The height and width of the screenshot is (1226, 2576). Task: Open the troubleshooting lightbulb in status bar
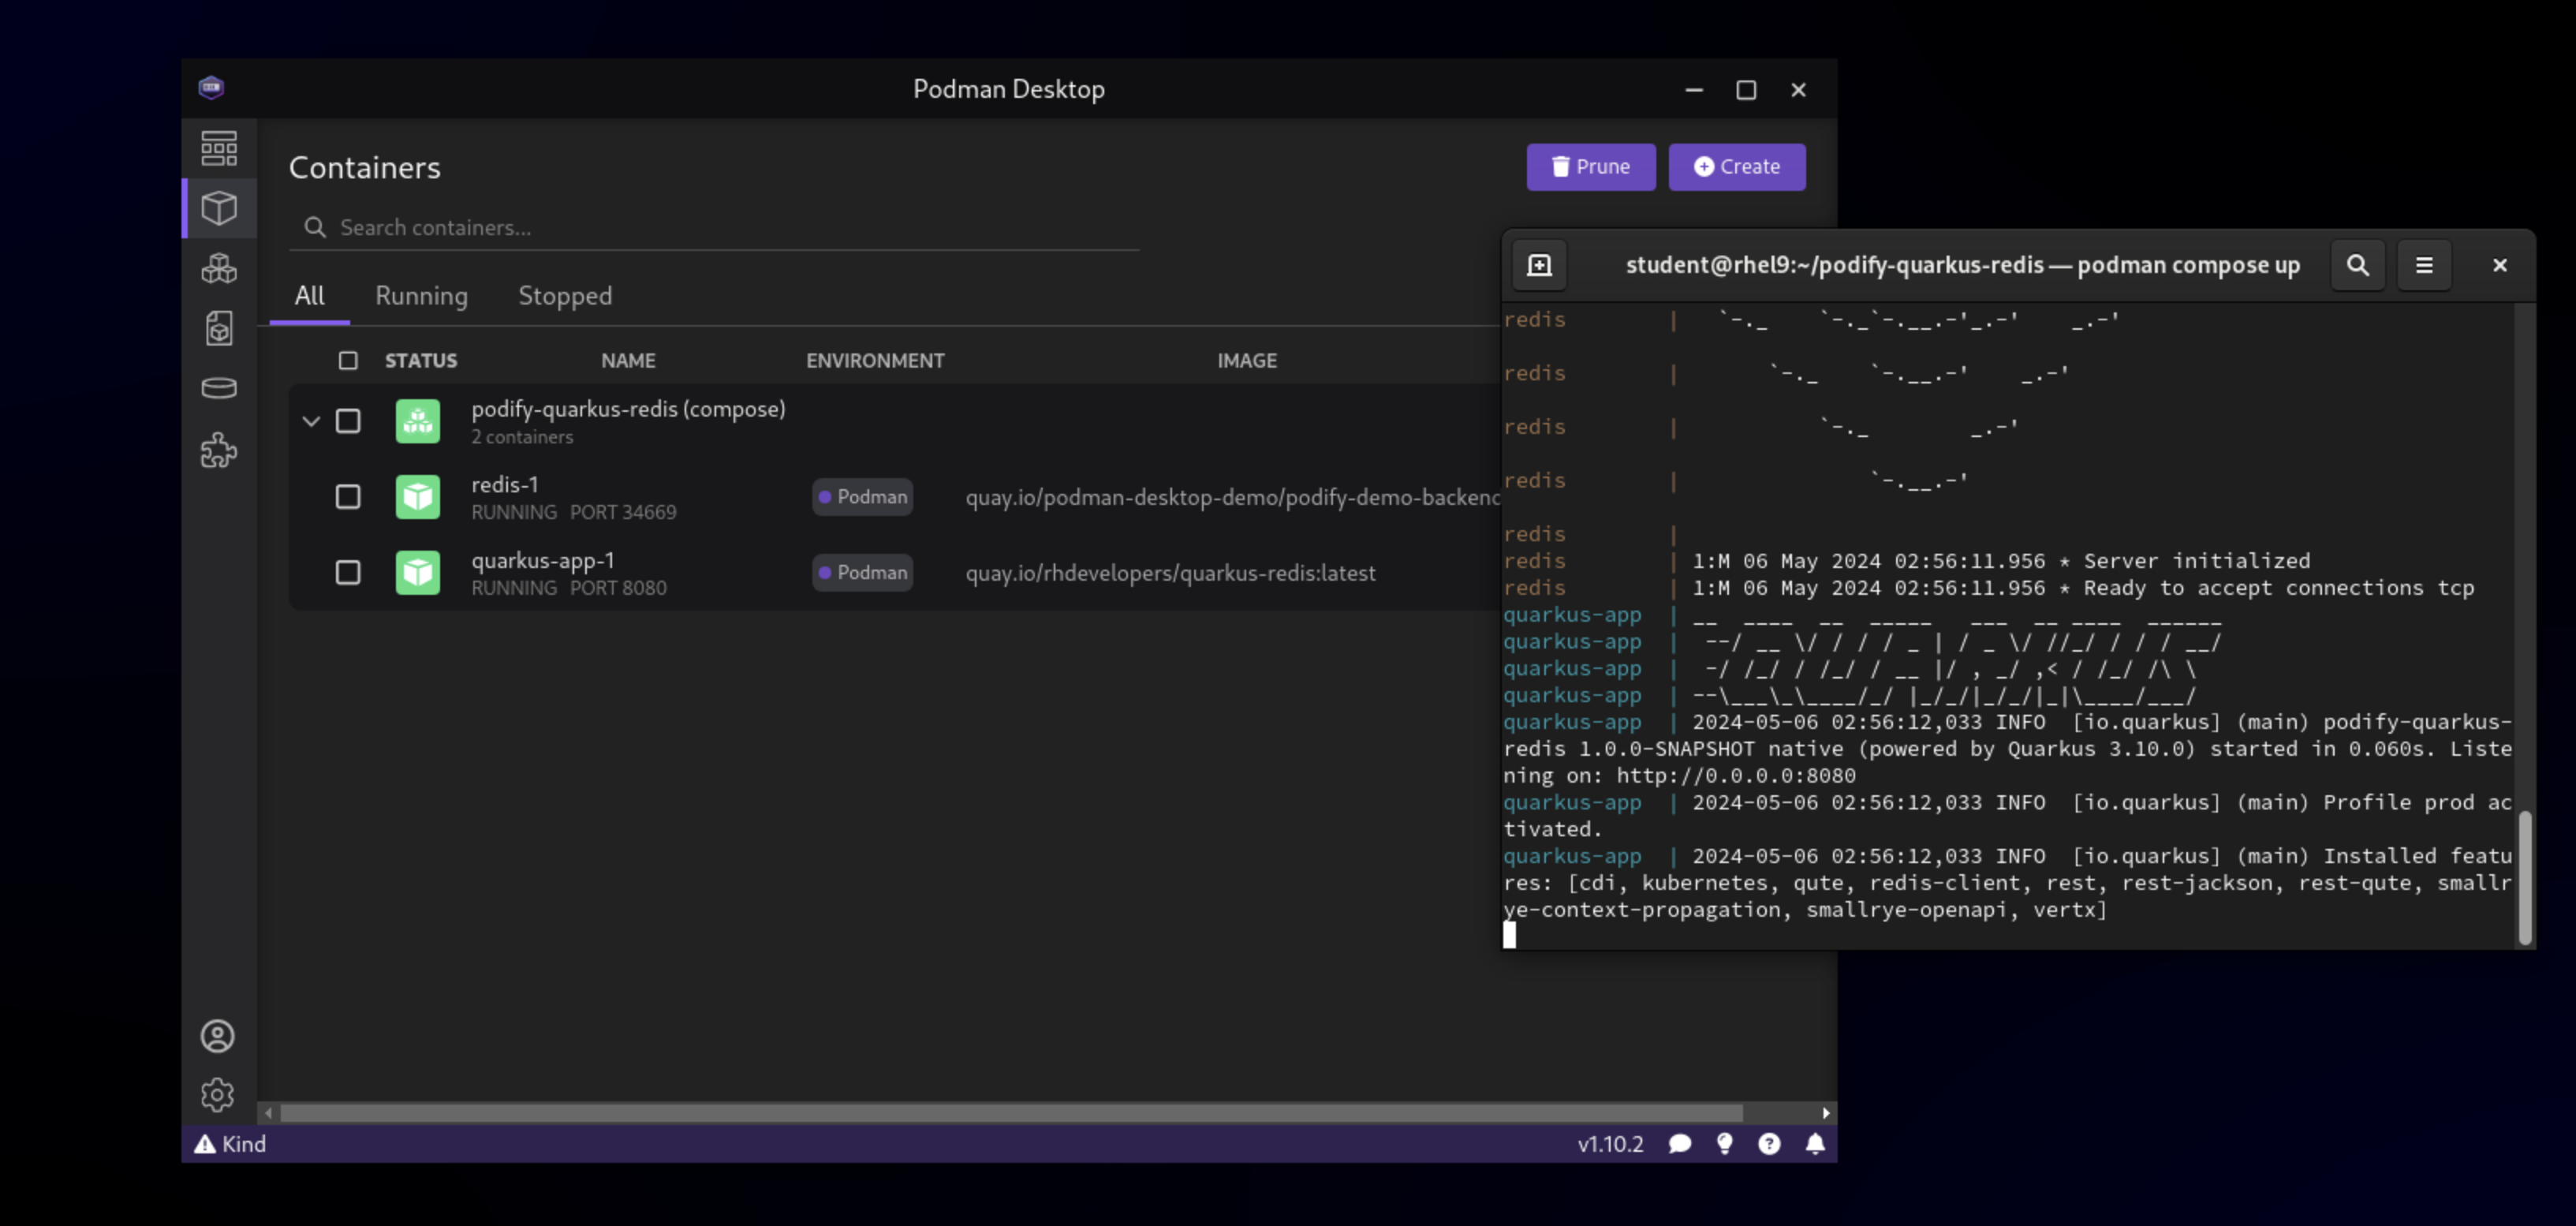point(1724,1144)
